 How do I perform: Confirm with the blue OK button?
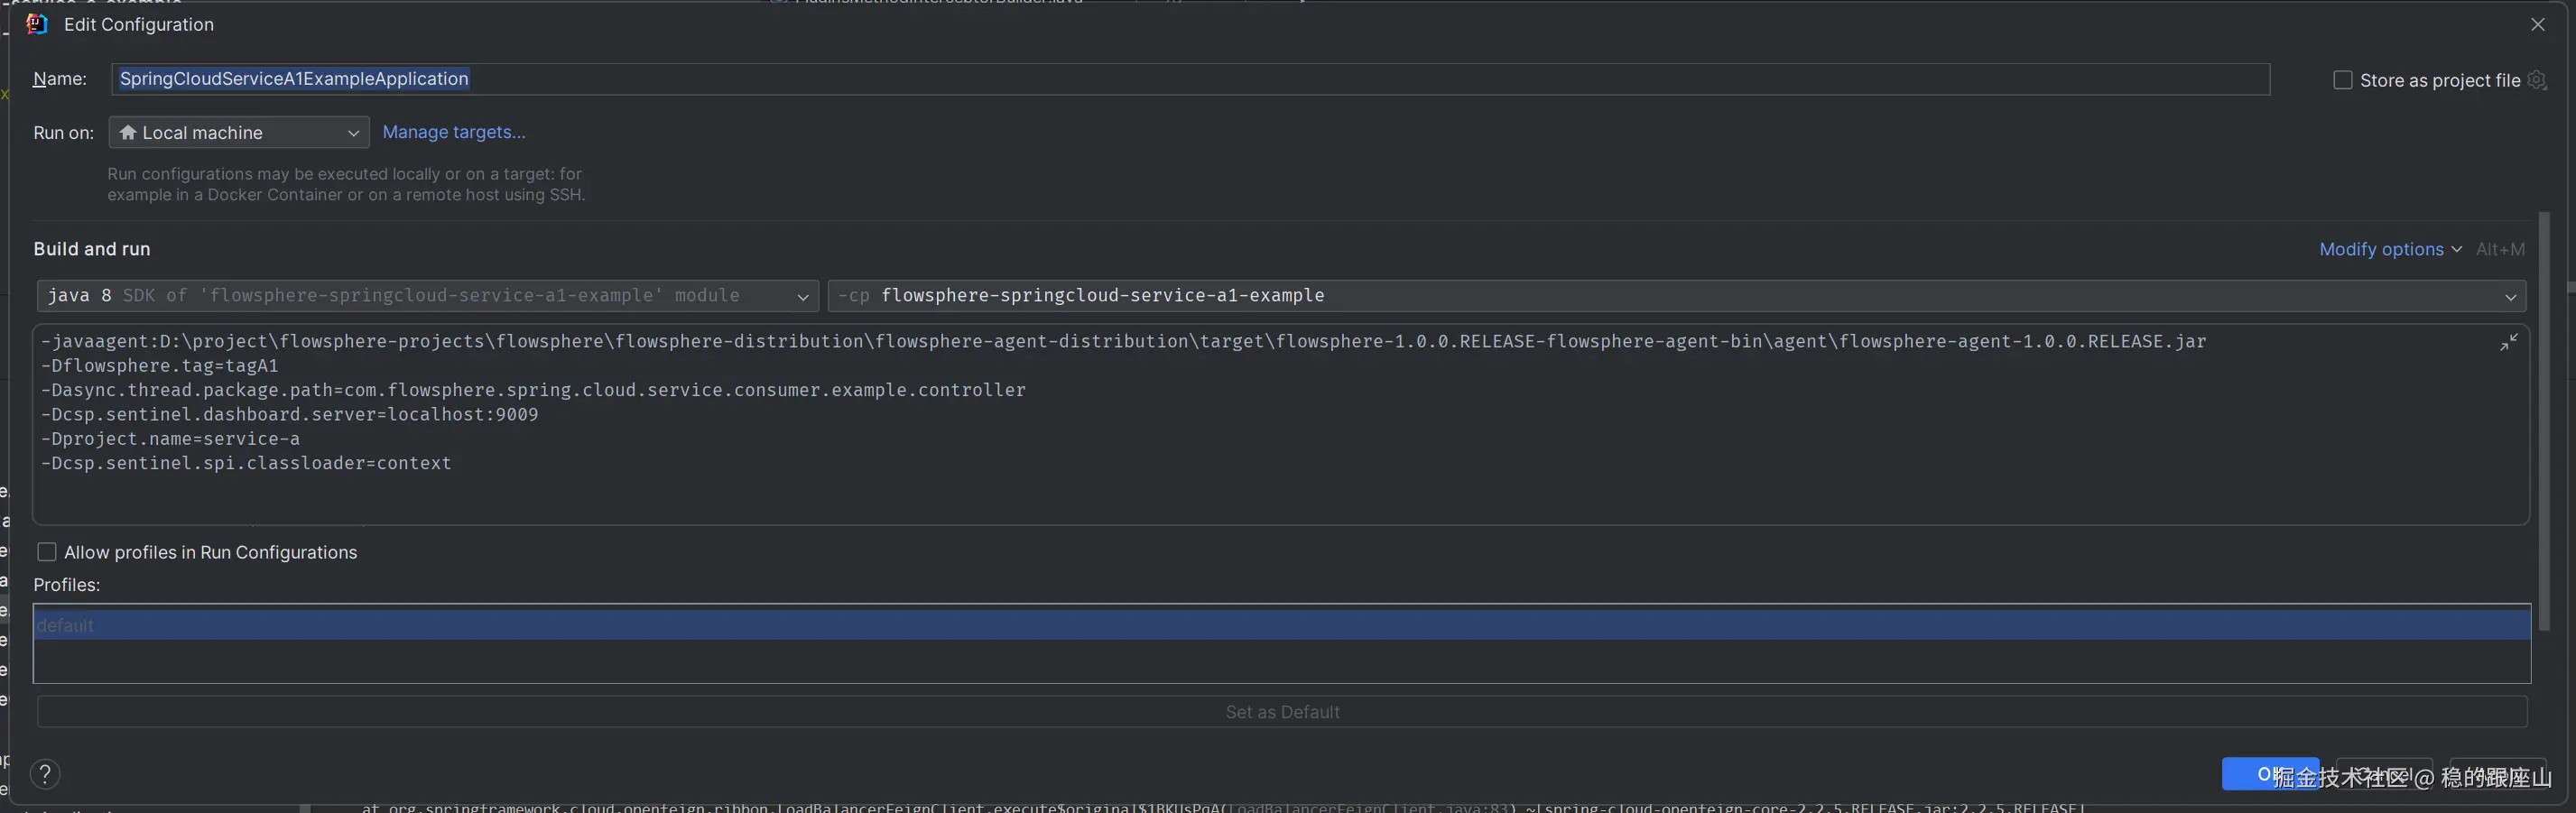tap(2268, 773)
